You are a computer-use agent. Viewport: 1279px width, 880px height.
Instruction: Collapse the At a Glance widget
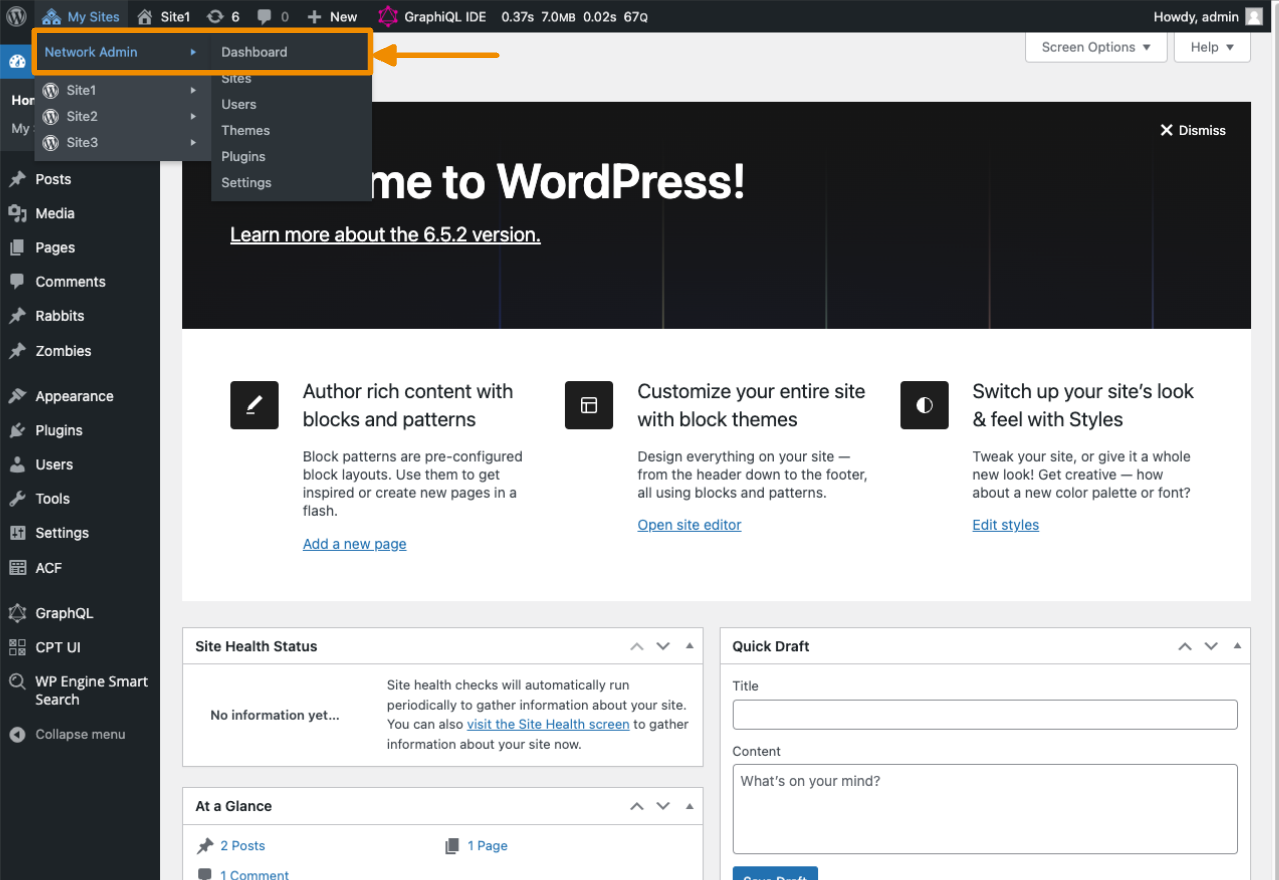[687, 806]
